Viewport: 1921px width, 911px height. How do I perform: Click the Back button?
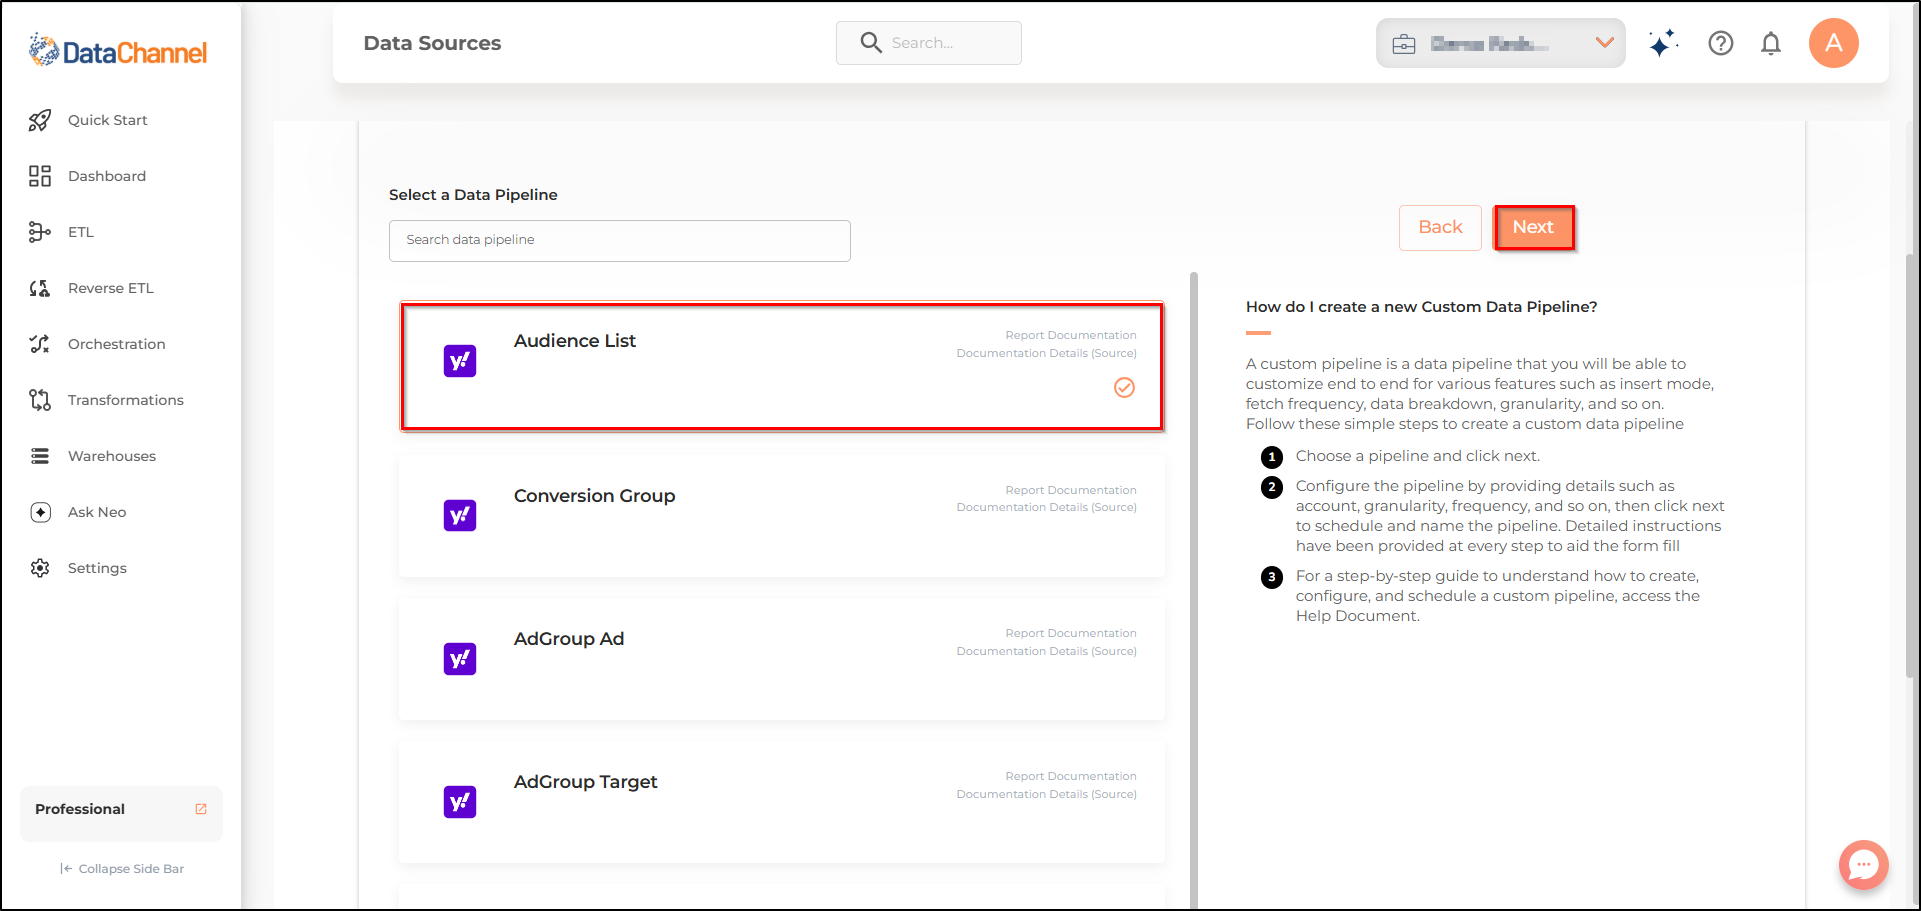(x=1440, y=228)
